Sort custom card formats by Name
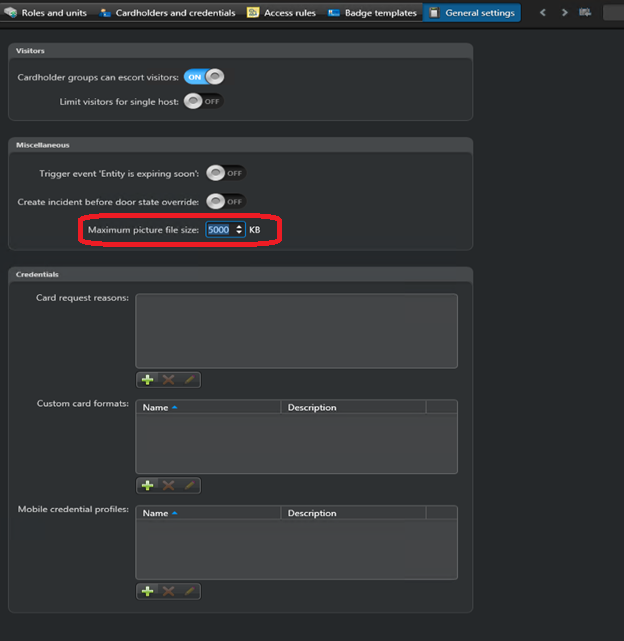Viewport: 624px width, 641px height. pos(208,407)
